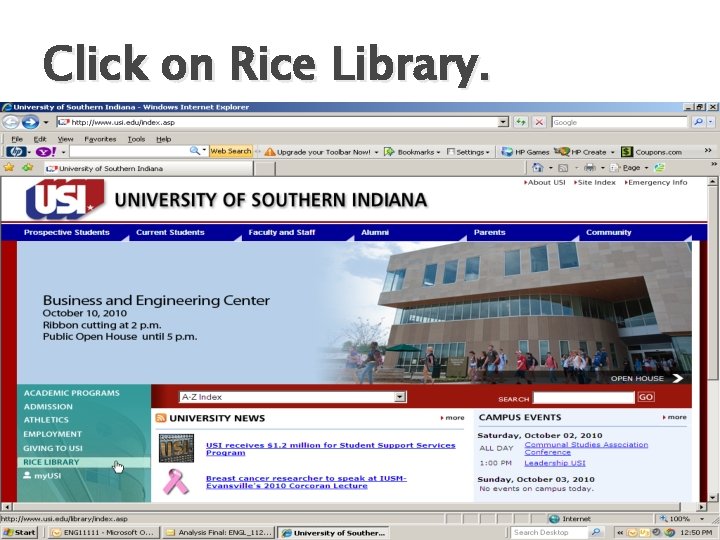Viewport: 720px width, 540px height.
Task: Open the Edit menu
Action: point(39,139)
